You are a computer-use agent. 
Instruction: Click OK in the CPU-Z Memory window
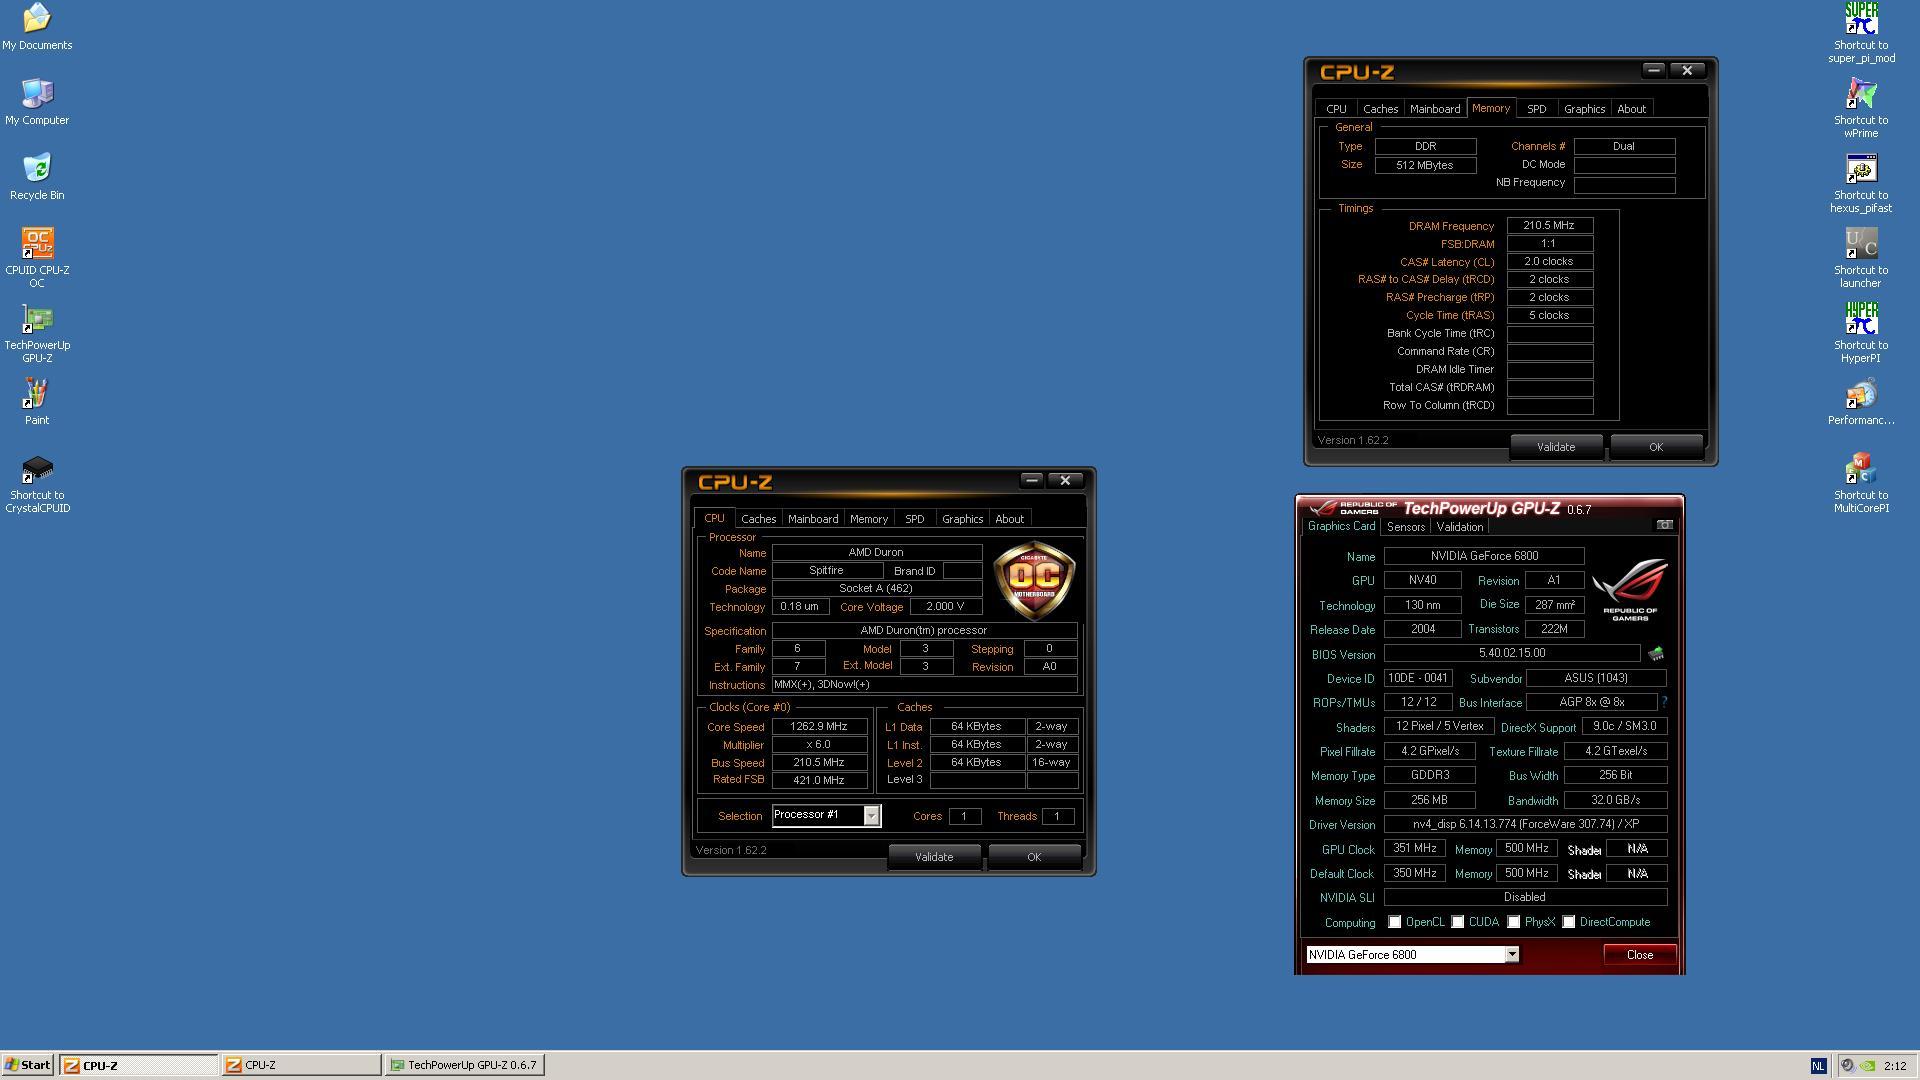click(x=1656, y=447)
